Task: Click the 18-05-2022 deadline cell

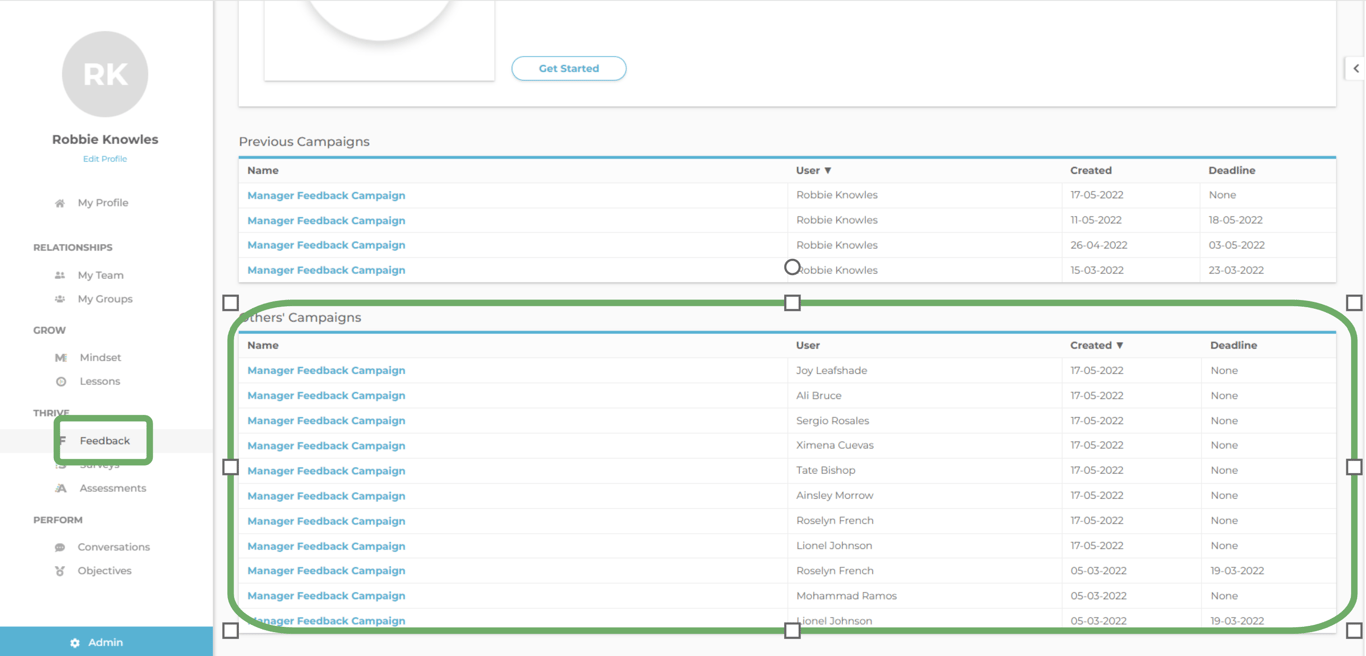Action: click(x=1235, y=220)
